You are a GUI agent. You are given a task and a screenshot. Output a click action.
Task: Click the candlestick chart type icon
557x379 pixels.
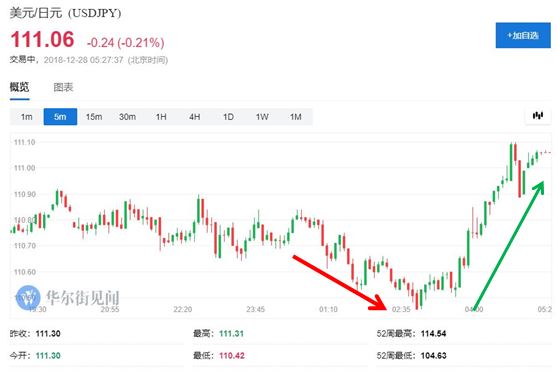tap(538, 116)
